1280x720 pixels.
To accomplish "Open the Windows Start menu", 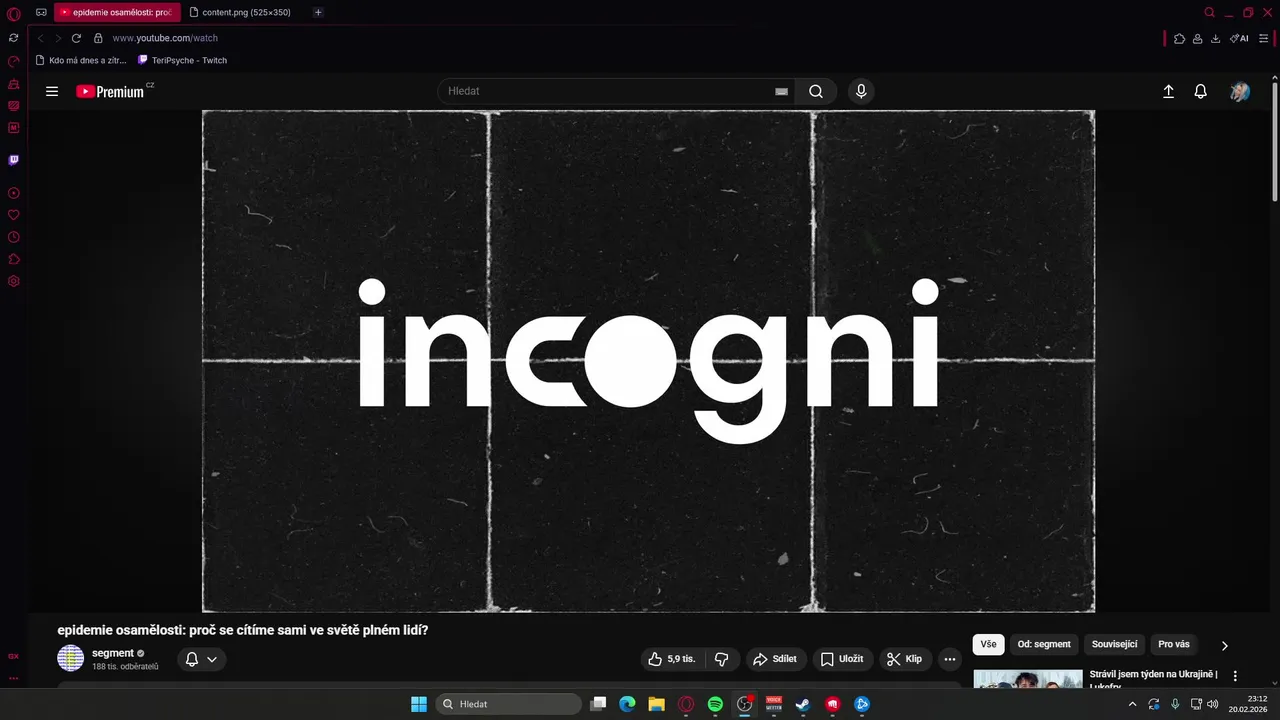I will click(x=419, y=704).
